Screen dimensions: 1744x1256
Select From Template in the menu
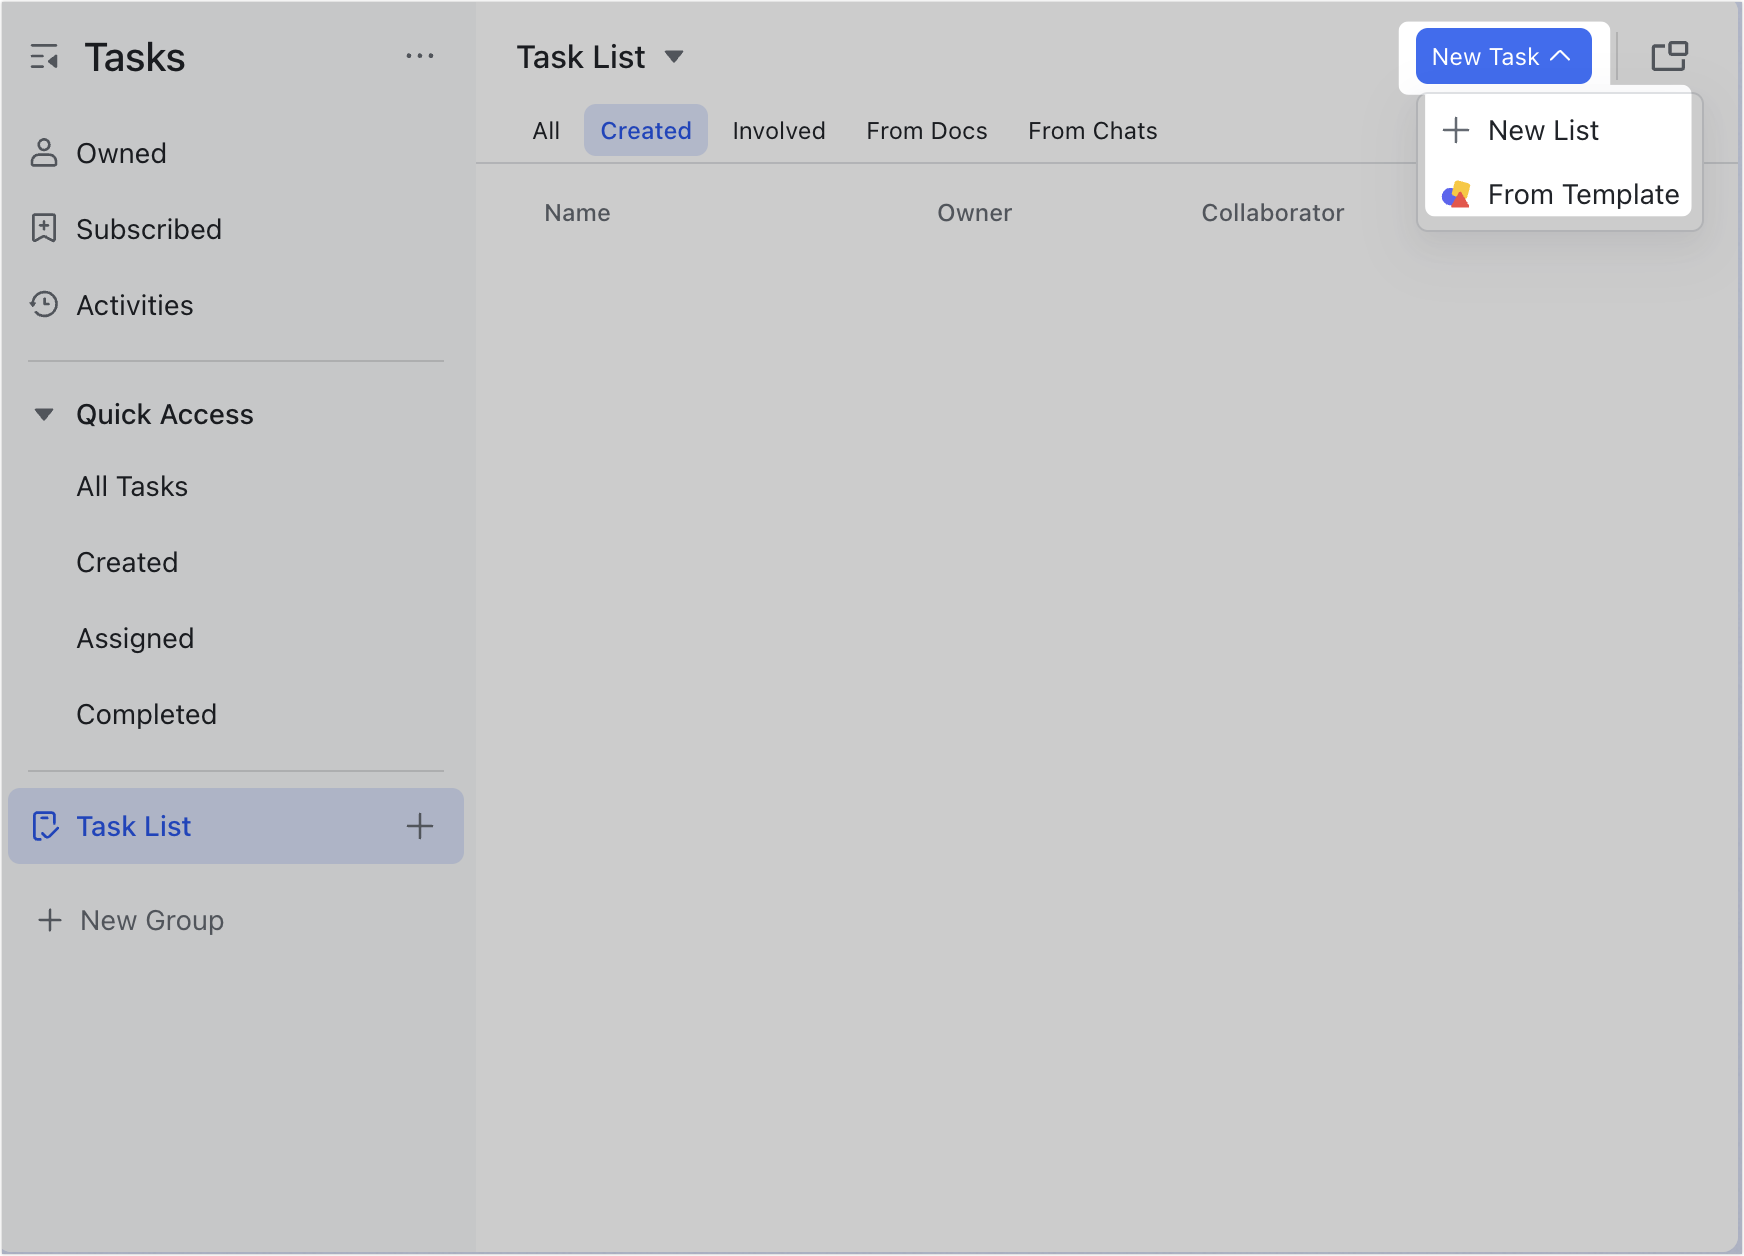click(x=1583, y=194)
